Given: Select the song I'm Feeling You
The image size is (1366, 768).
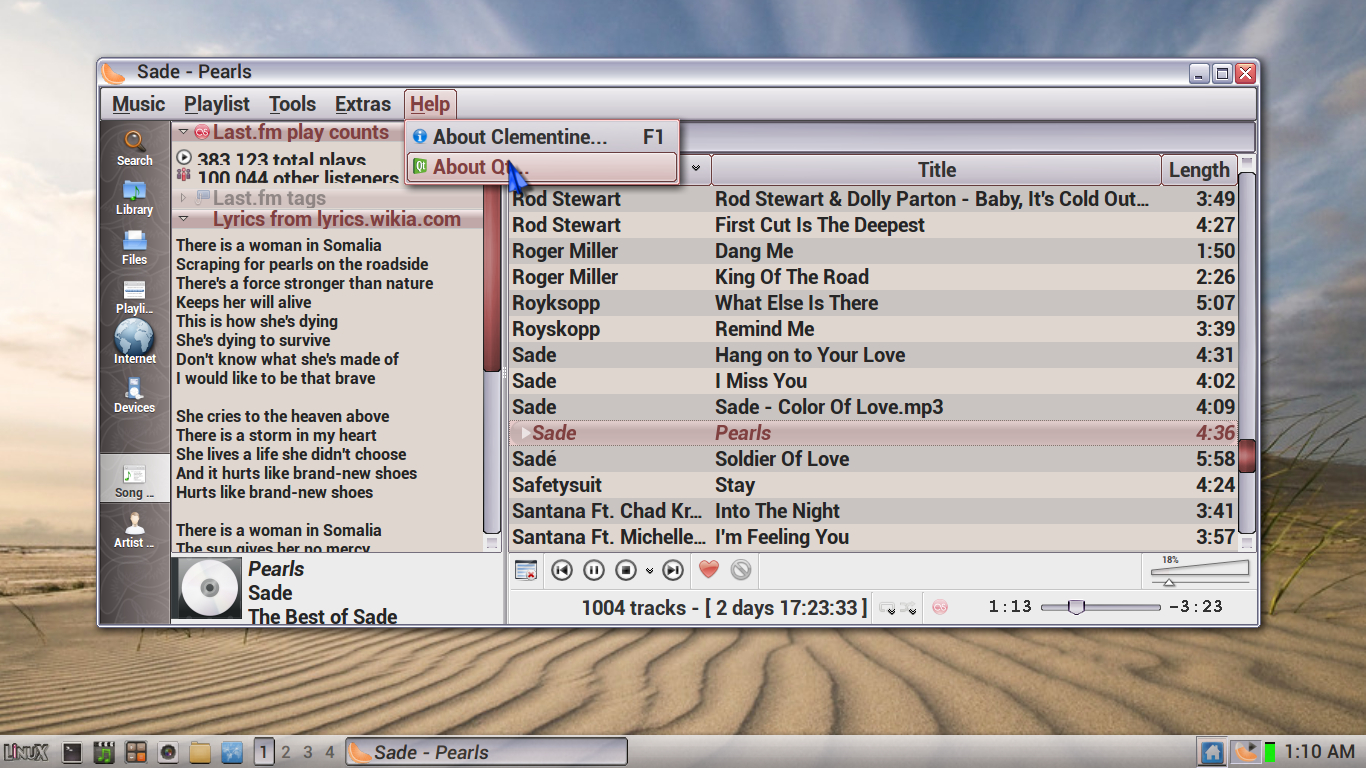Looking at the screenshot, I should tap(873, 537).
